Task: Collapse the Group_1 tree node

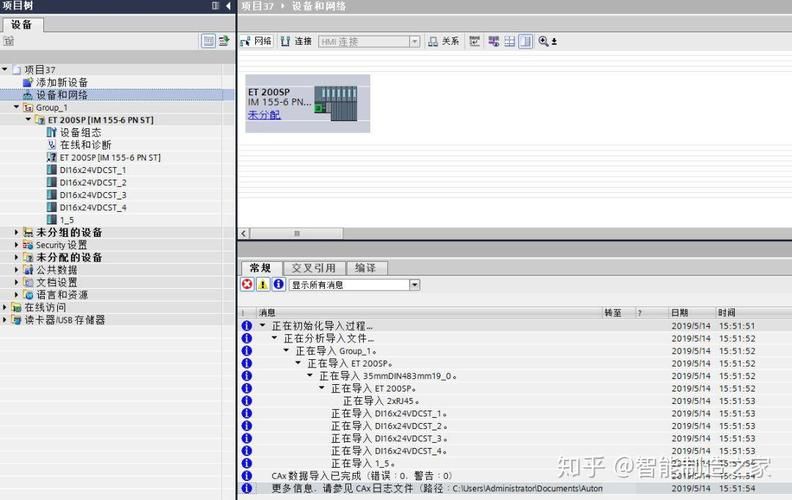Action: pyautogui.click(x=16, y=107)
